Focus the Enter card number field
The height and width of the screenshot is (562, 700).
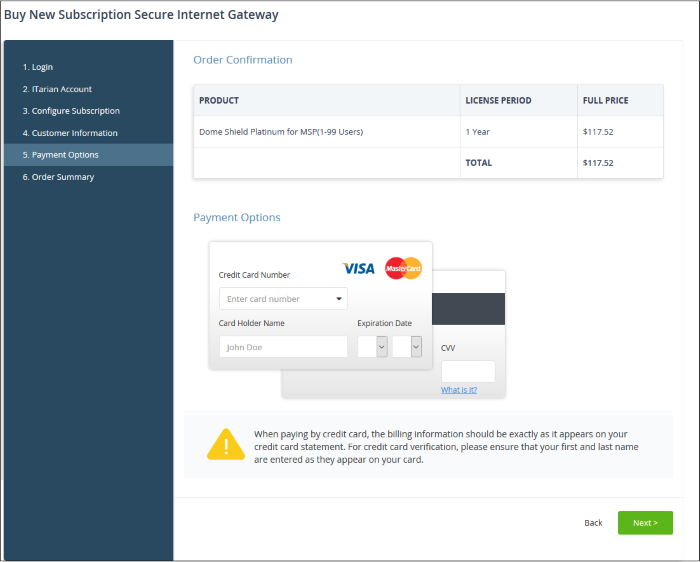283,299
